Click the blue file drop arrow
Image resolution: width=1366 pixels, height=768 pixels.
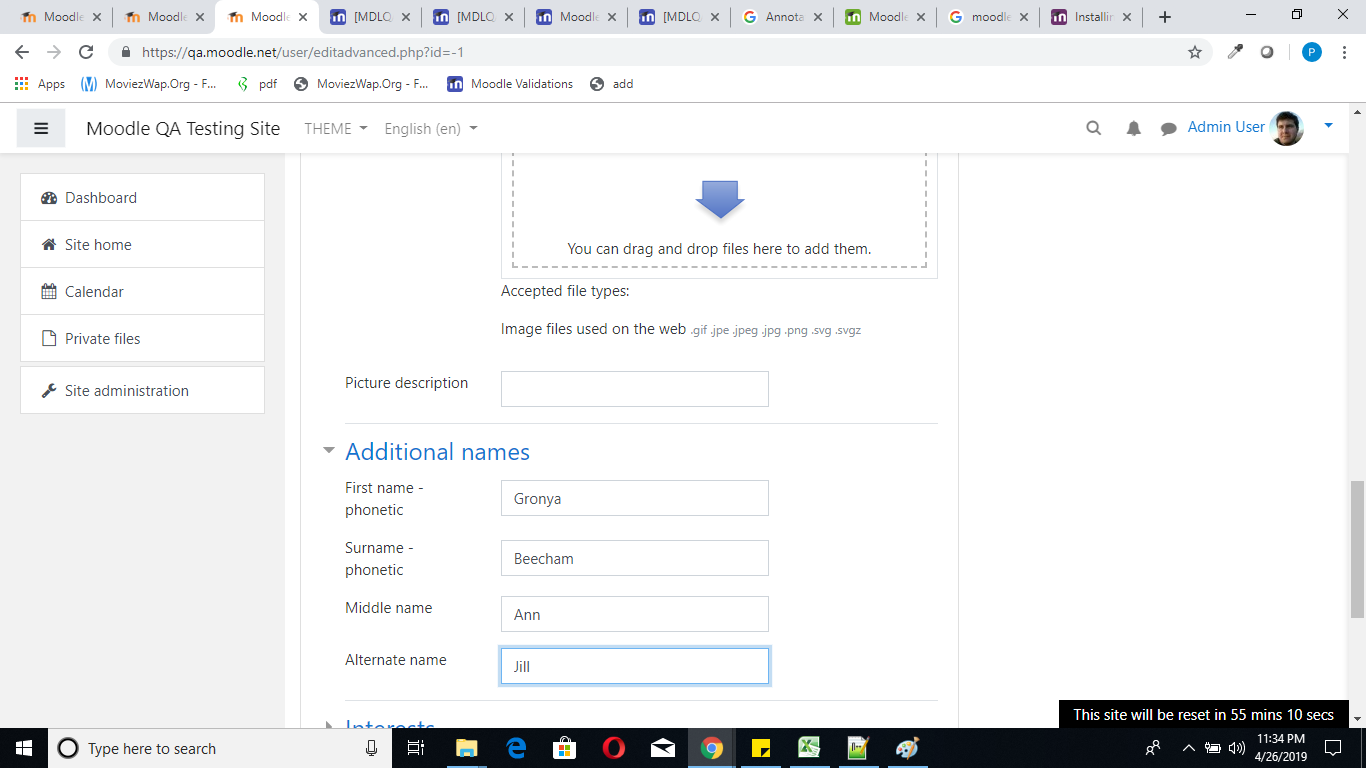click(x=720, y=200)
